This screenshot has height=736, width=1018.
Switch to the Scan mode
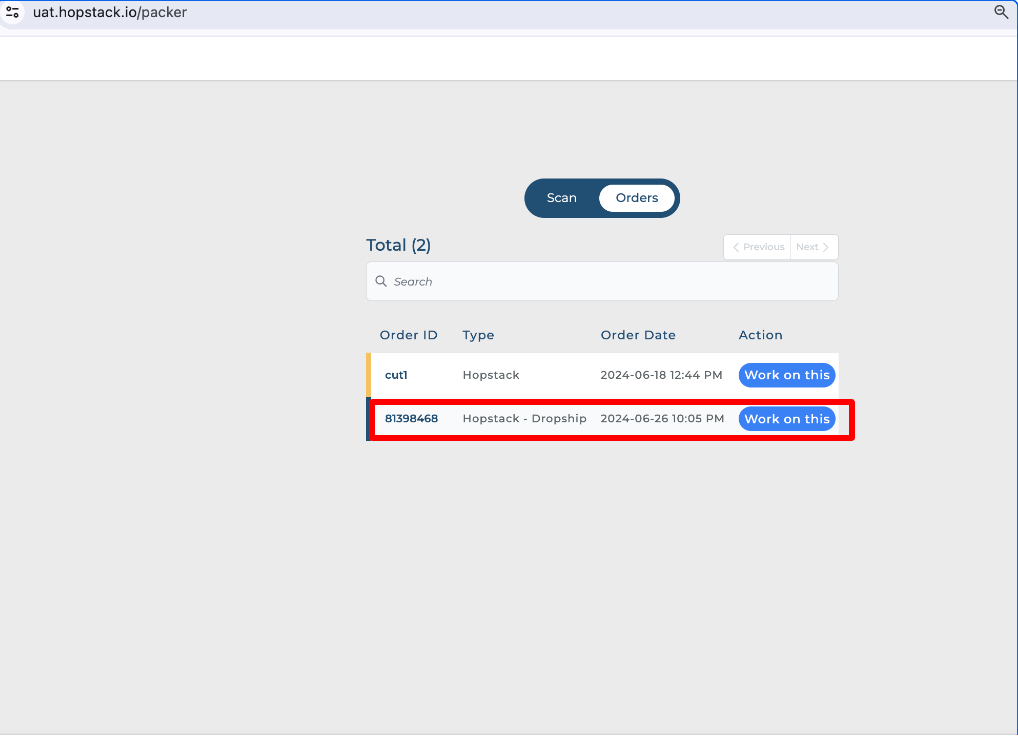click(561, 198)
